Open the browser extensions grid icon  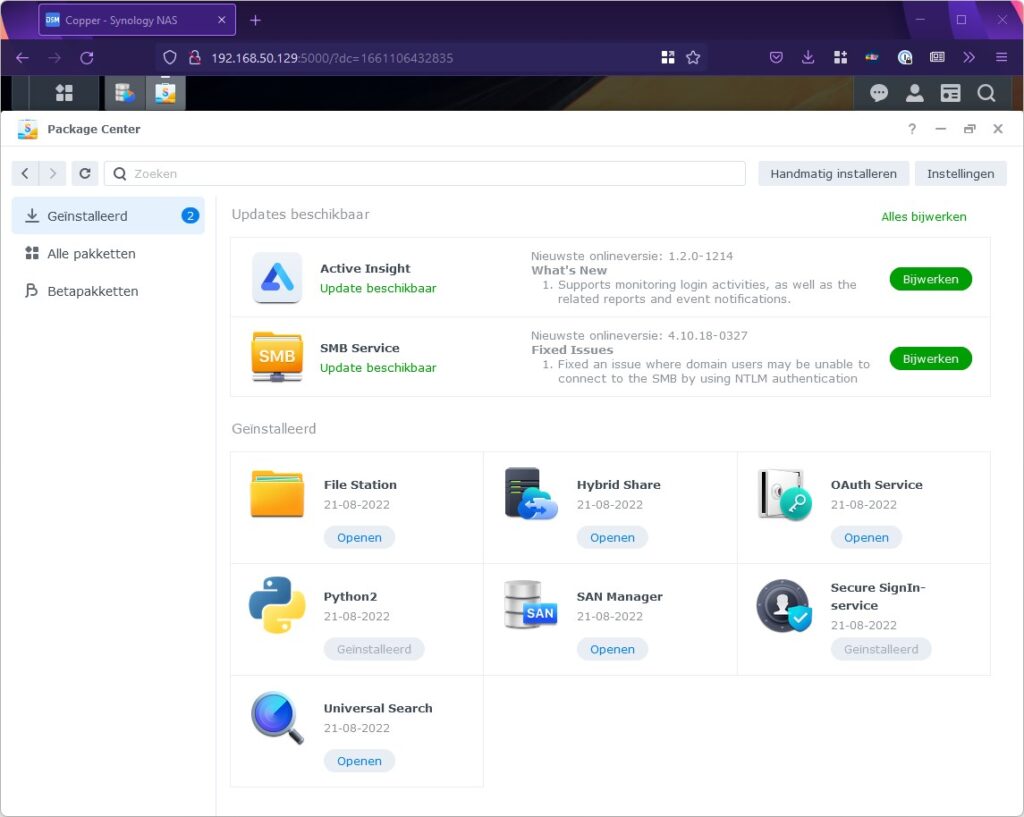tap(840, 57)
